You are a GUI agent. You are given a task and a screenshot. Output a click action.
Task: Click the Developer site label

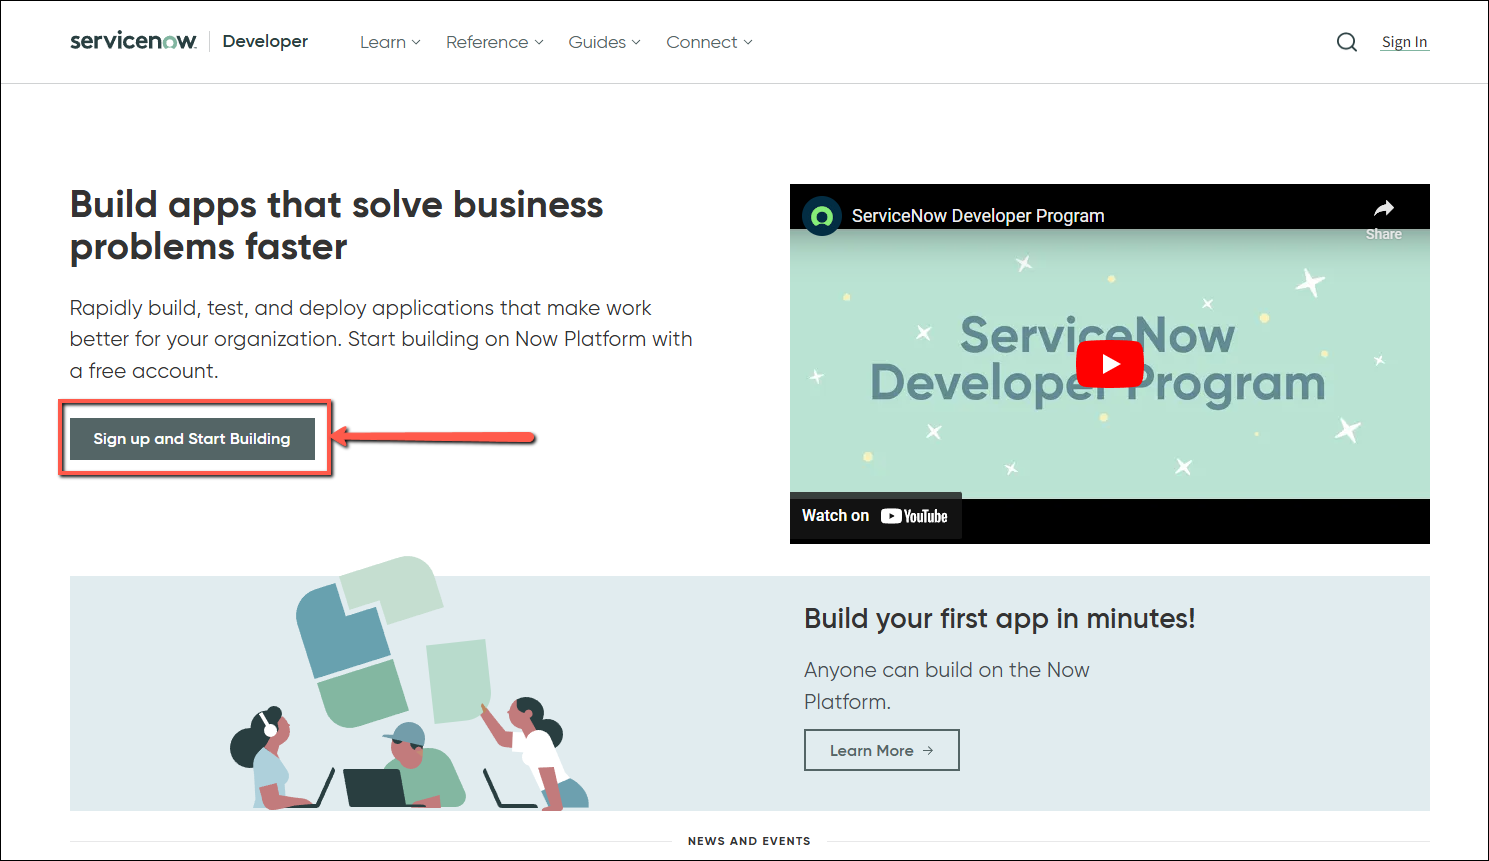(265, 41)
